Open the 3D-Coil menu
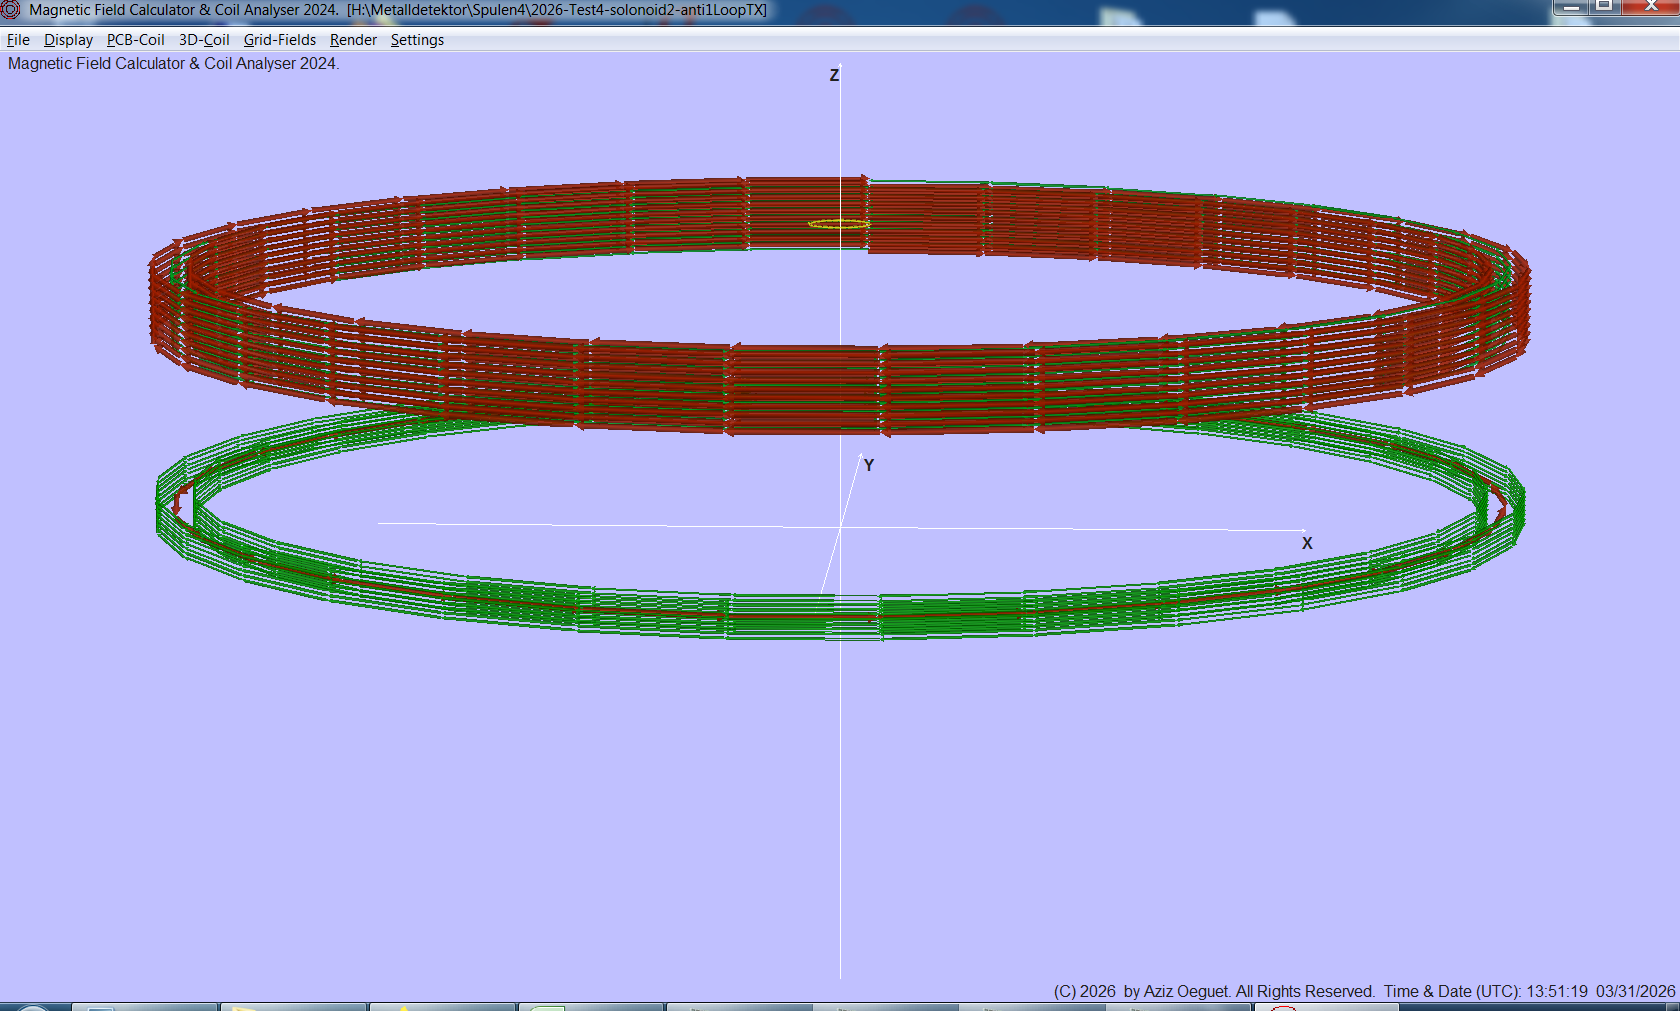The image size is (1680, 1011). coord(203,40)
